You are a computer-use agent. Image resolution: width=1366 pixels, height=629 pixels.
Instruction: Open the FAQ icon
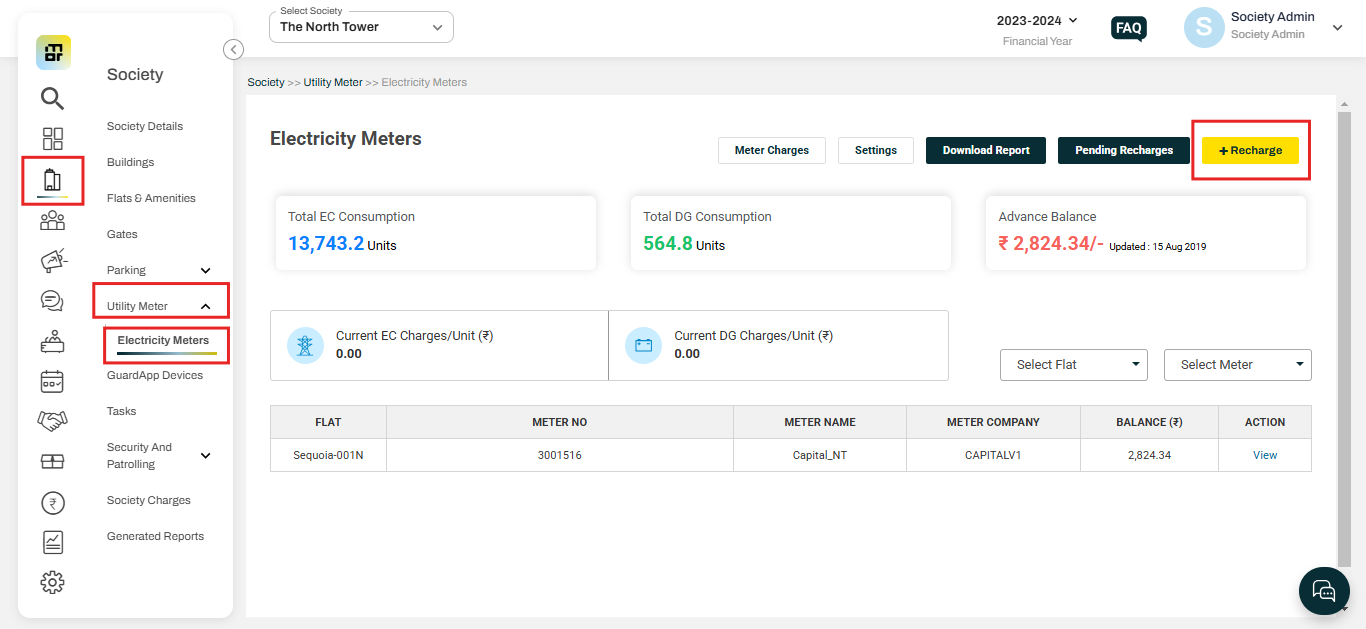1129,28
